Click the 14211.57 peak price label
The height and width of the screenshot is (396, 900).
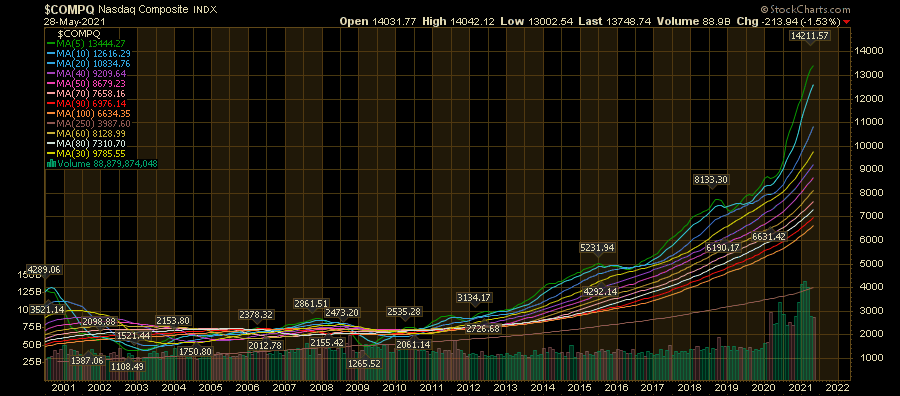(810, 36)
